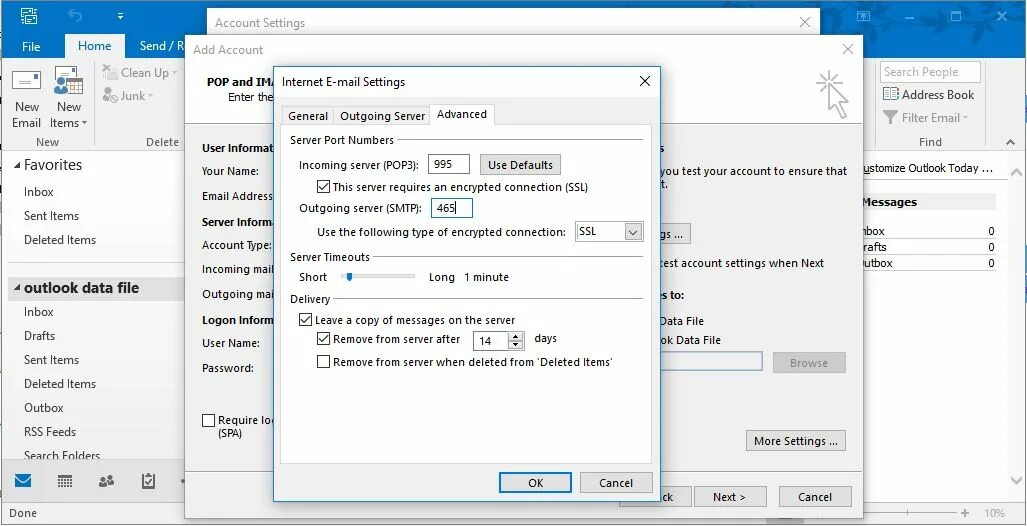
Task: Collapse the outlook data file group
Action: tap(17, 288)
